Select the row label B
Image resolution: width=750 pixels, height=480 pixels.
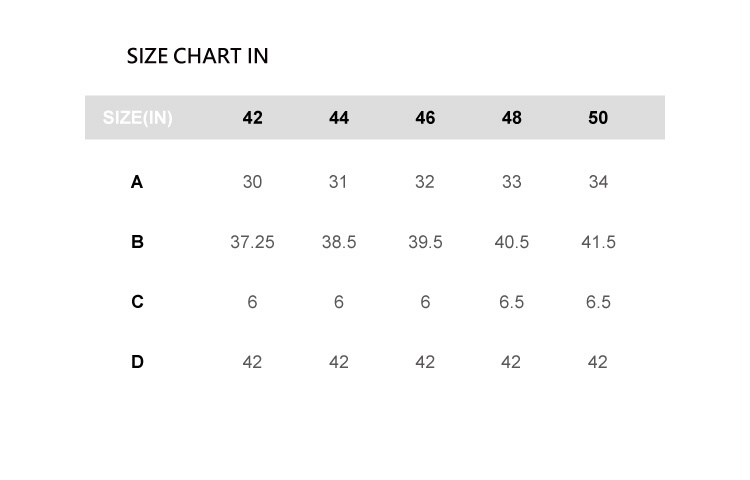point(137,242)
